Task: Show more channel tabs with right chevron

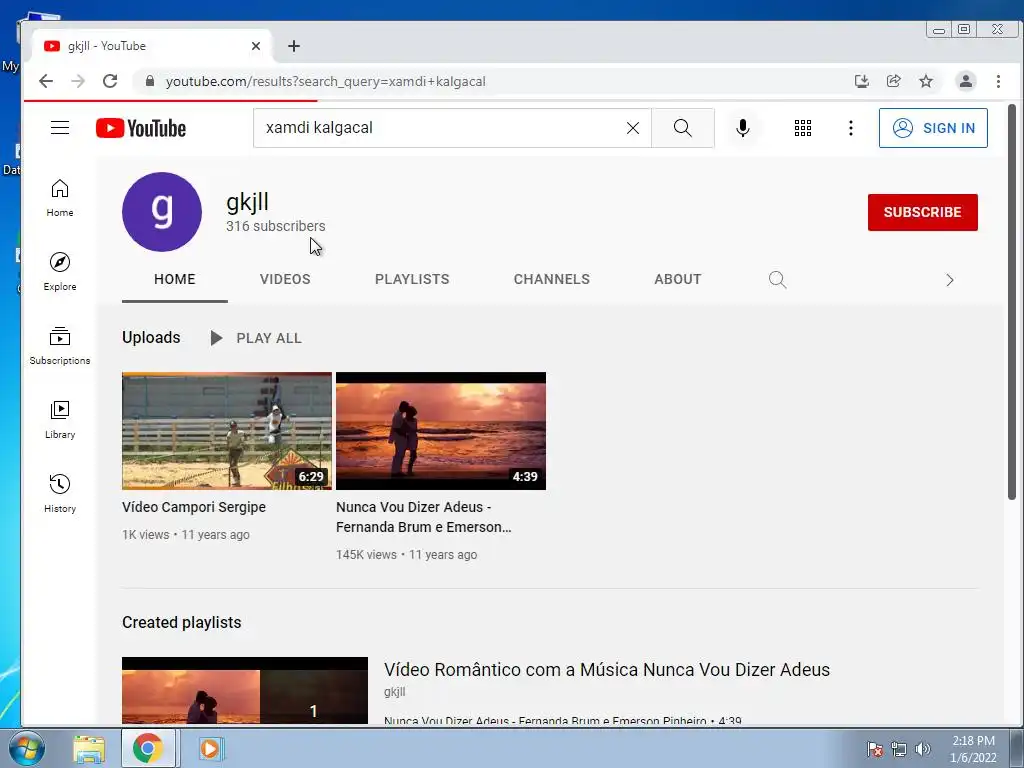Action: (x=950, y=280)
